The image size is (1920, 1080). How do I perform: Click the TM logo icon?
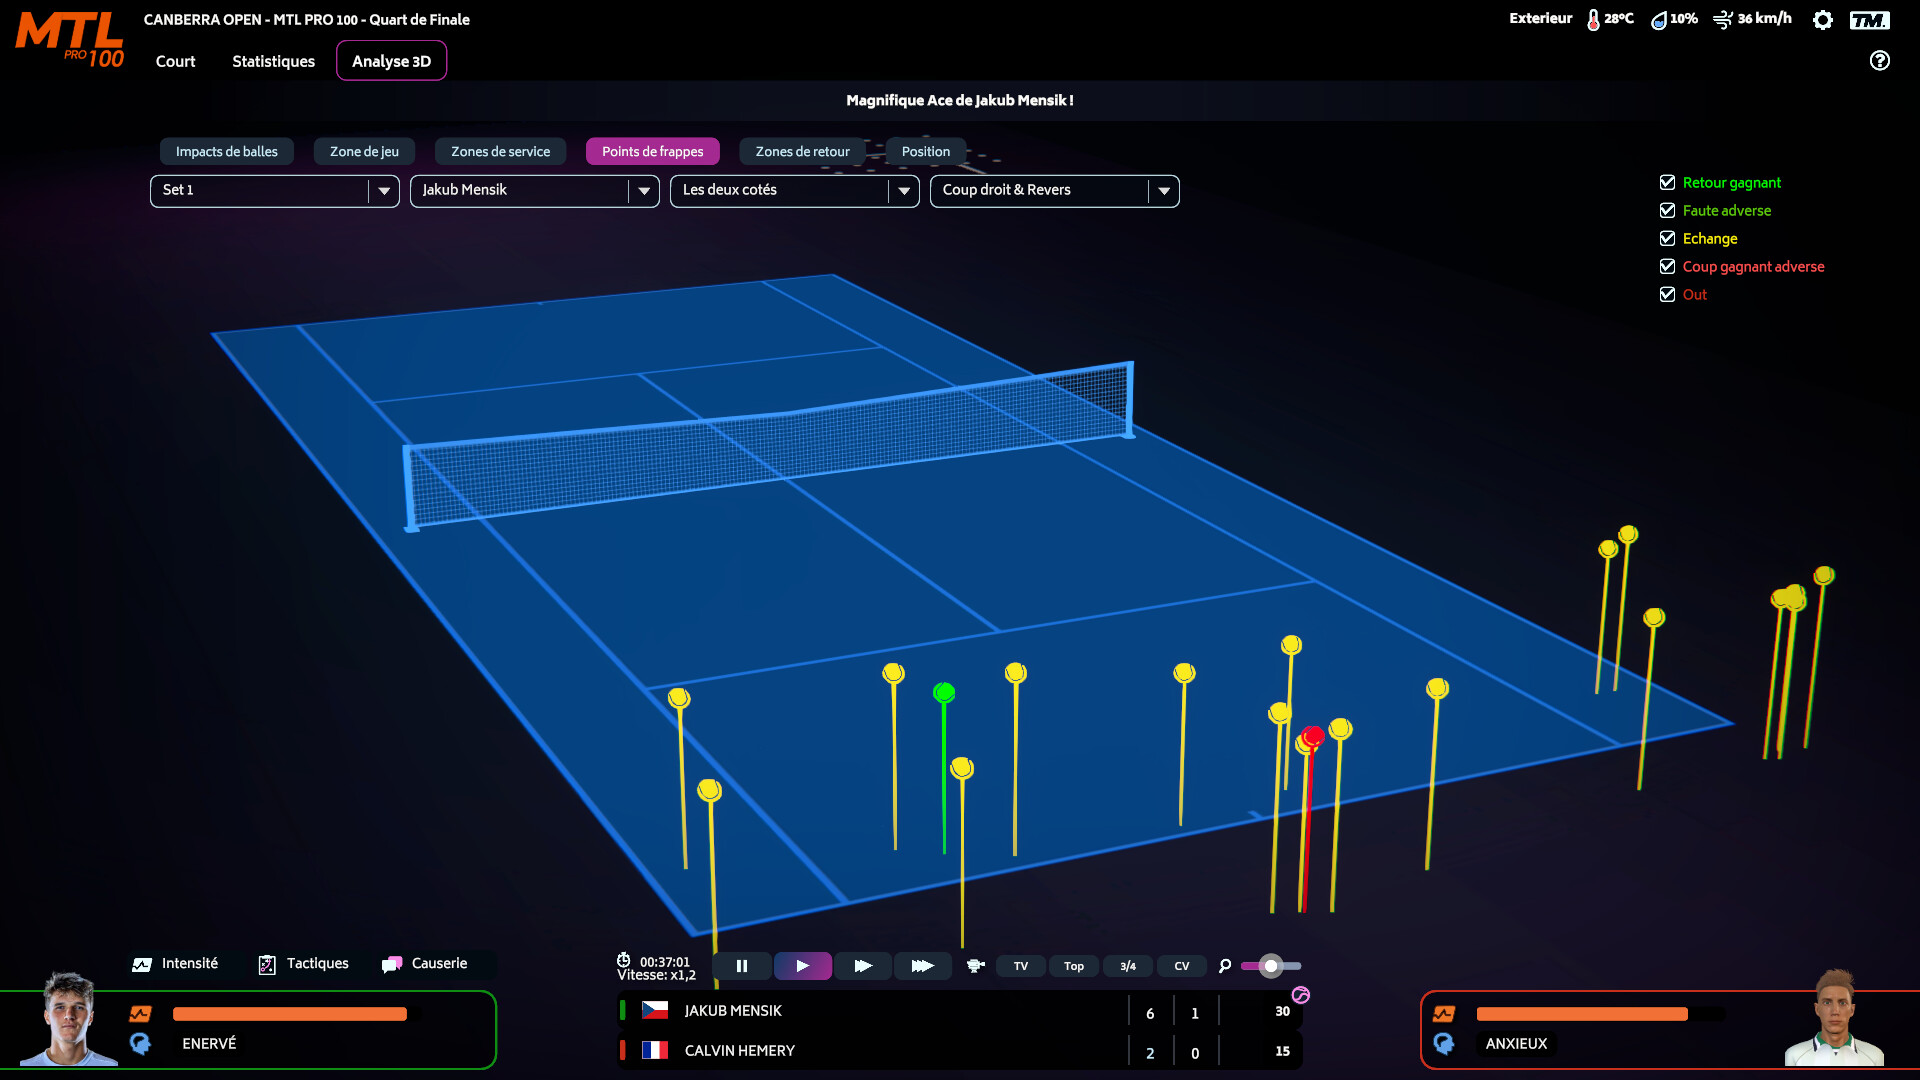[x=1869, y=20]
